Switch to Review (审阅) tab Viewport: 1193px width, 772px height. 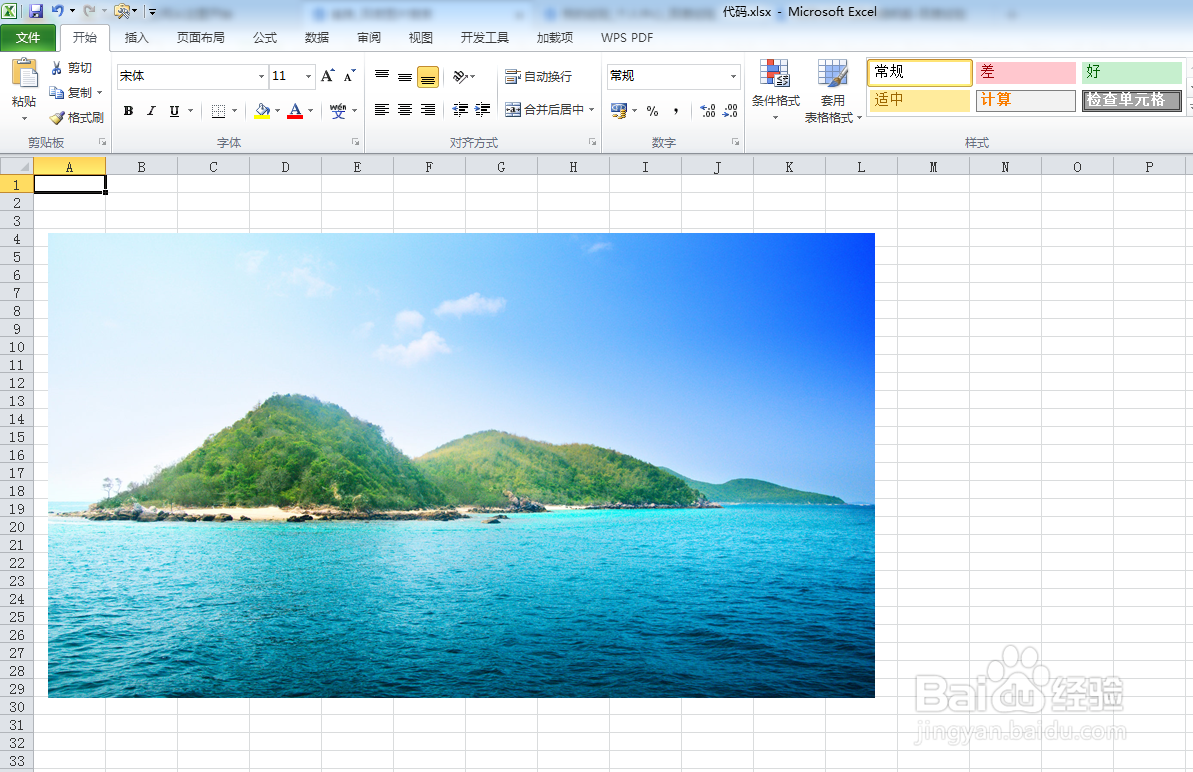[369, 37]
